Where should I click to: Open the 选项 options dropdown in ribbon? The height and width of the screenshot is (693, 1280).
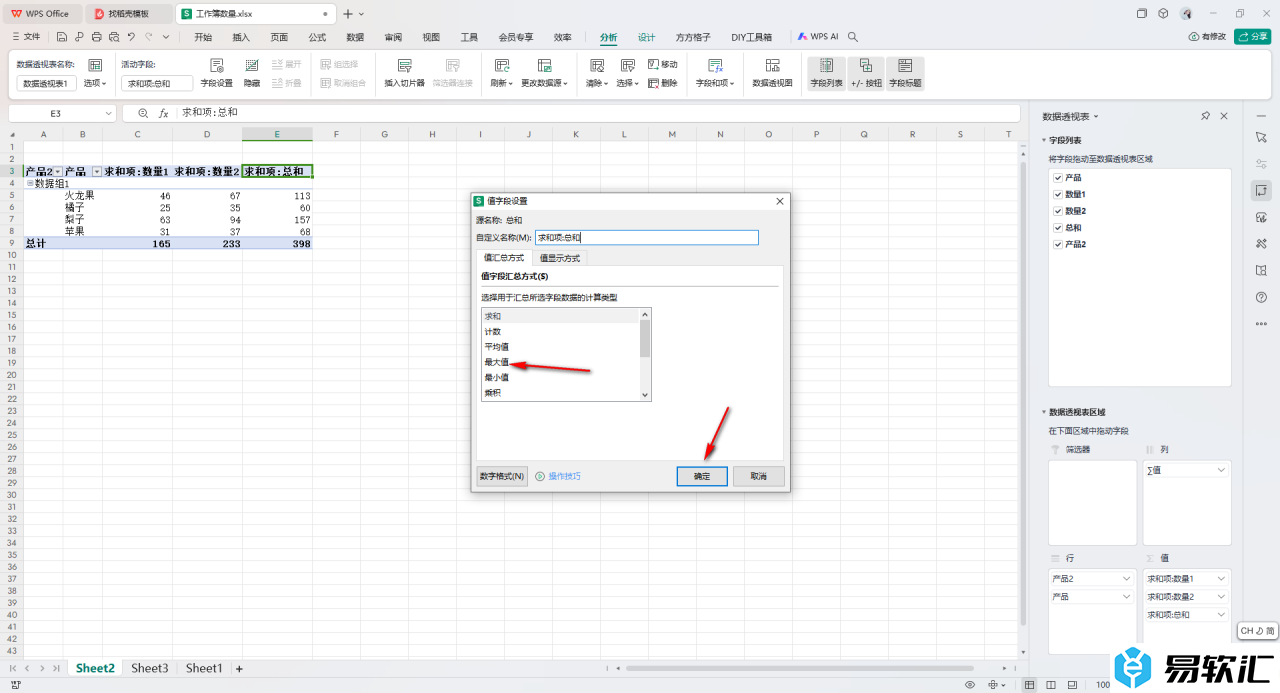pyautogui.click(x=94, y=84)
